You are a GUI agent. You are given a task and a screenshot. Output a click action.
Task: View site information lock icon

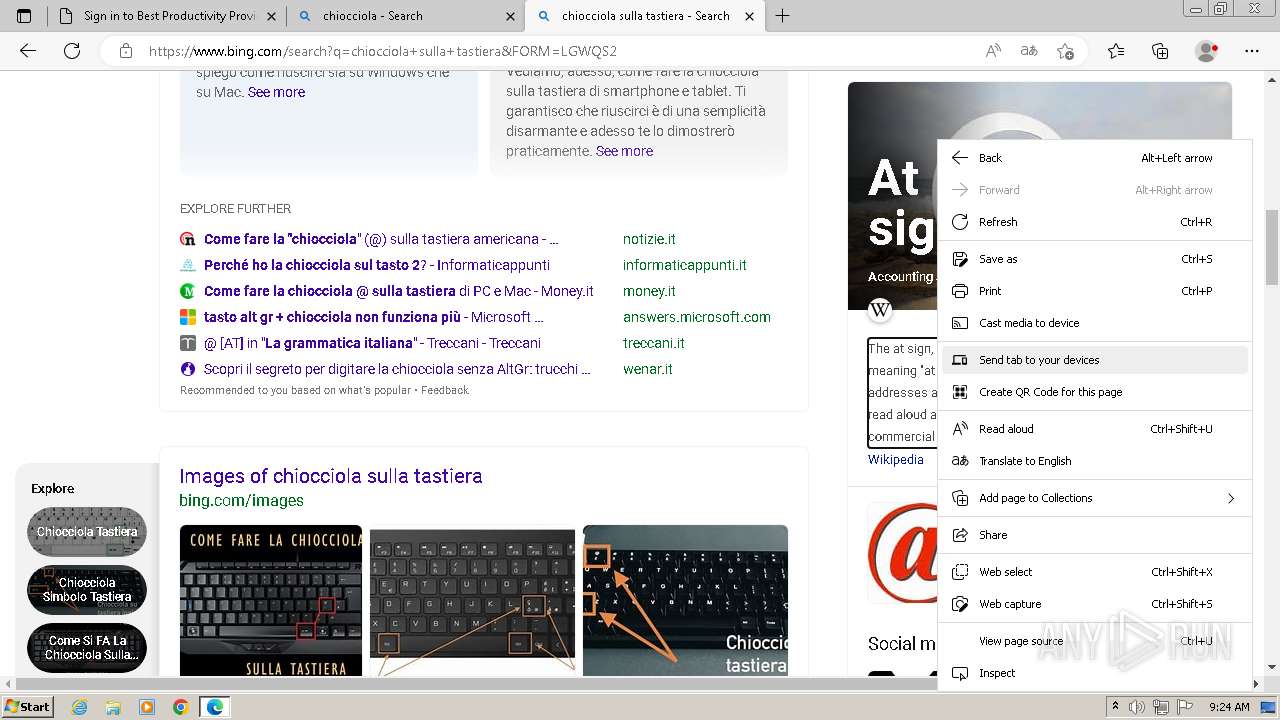[x=126, y=51]
